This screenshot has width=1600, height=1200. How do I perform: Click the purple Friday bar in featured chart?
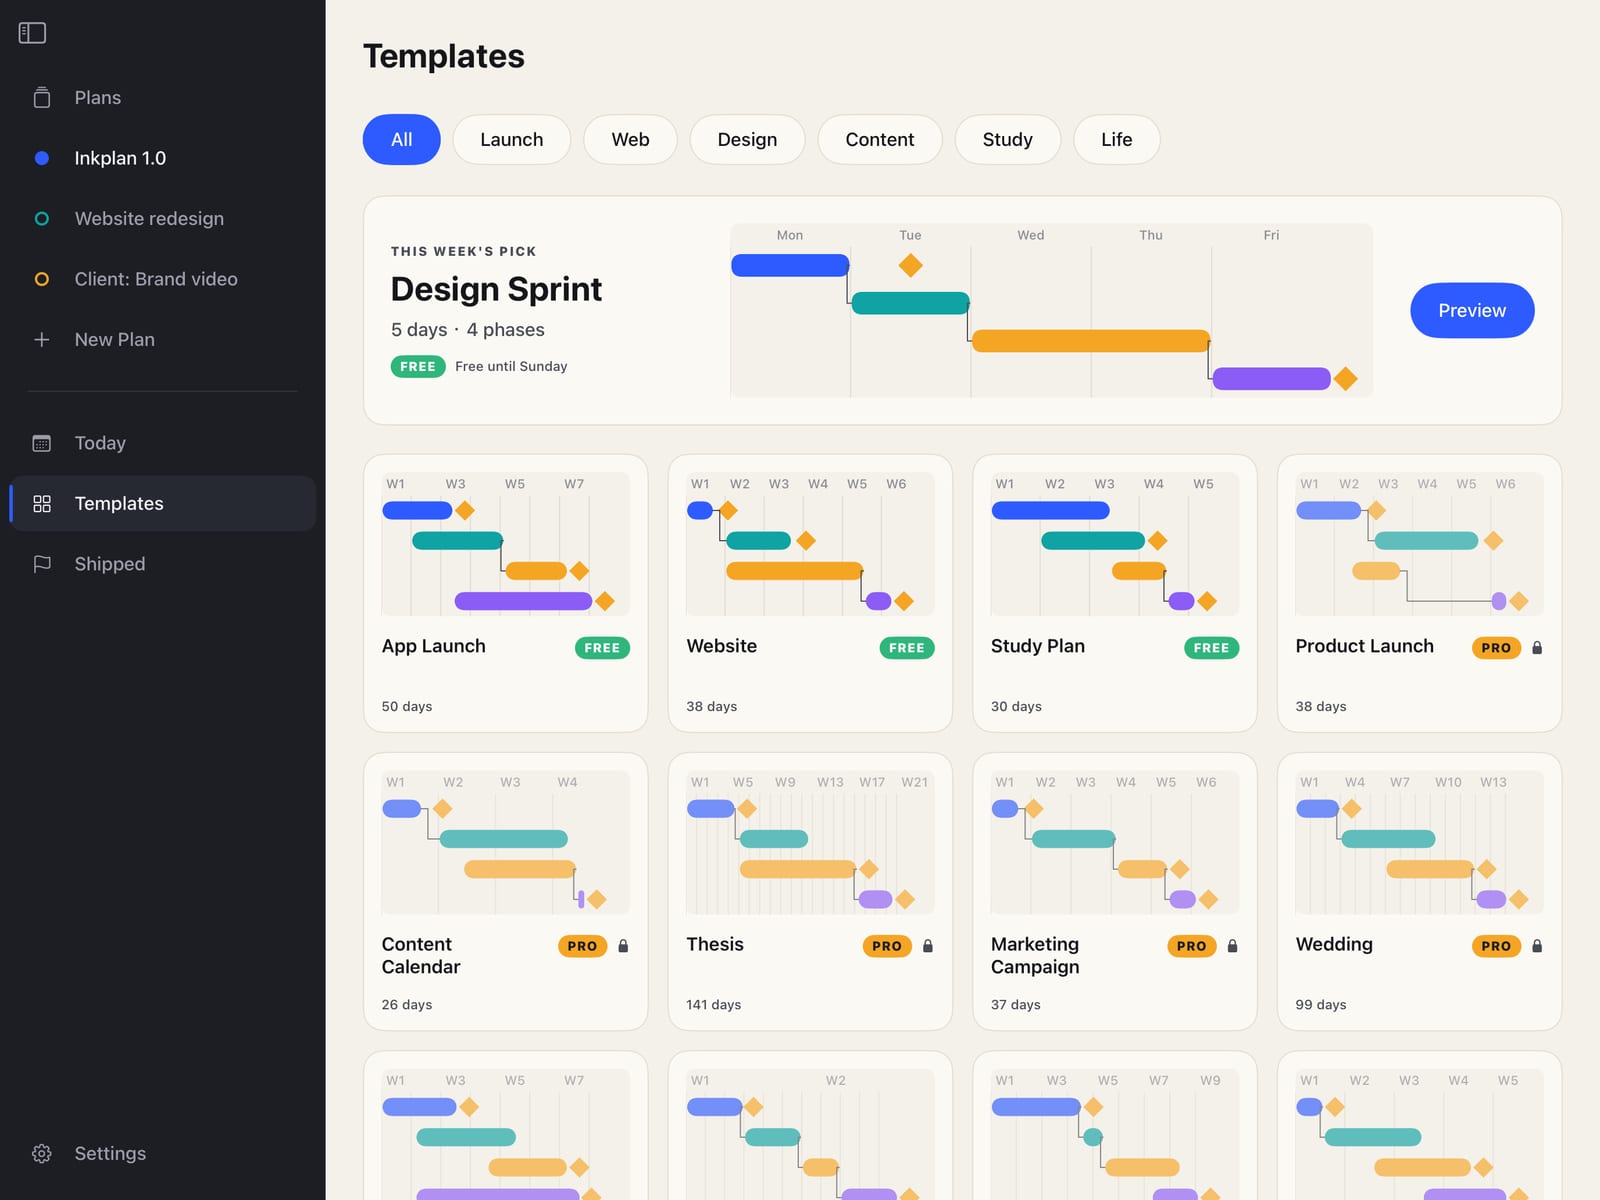pos(1271,379)
